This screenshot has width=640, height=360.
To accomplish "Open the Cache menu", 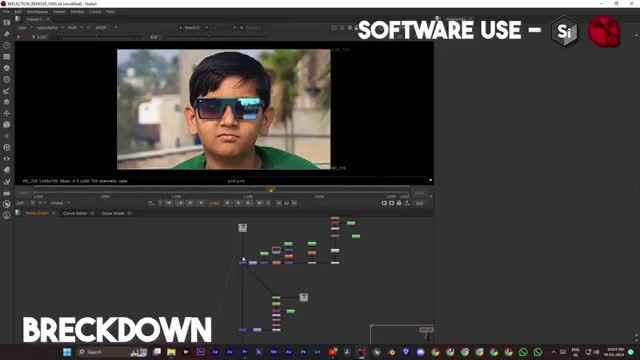I will pyautogui.click(x=95, y=12).
